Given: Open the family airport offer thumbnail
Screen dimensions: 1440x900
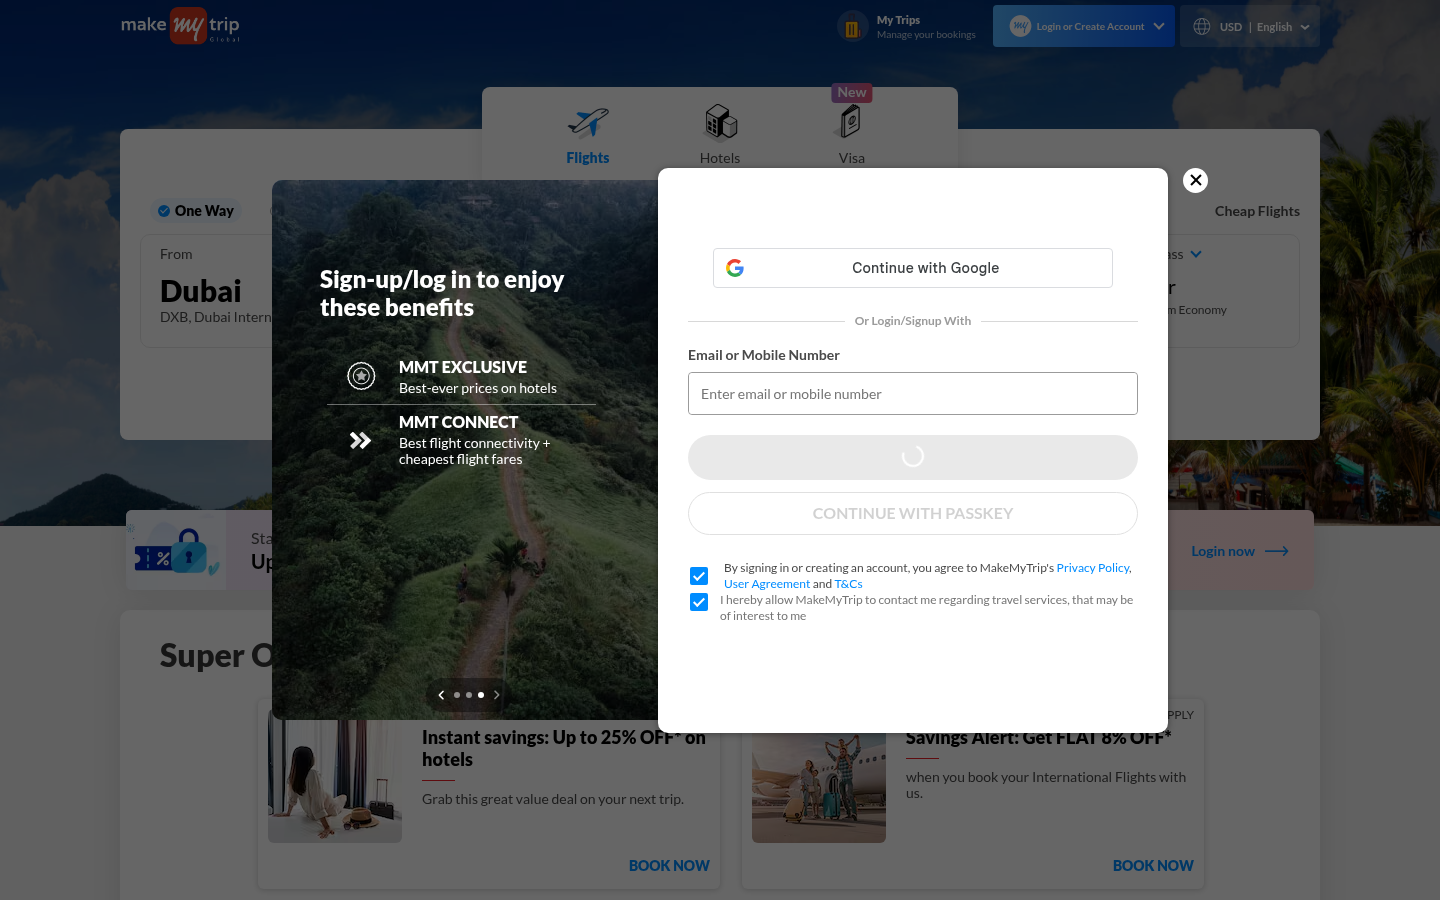Looking at the screenshot, I should (819, 787).
